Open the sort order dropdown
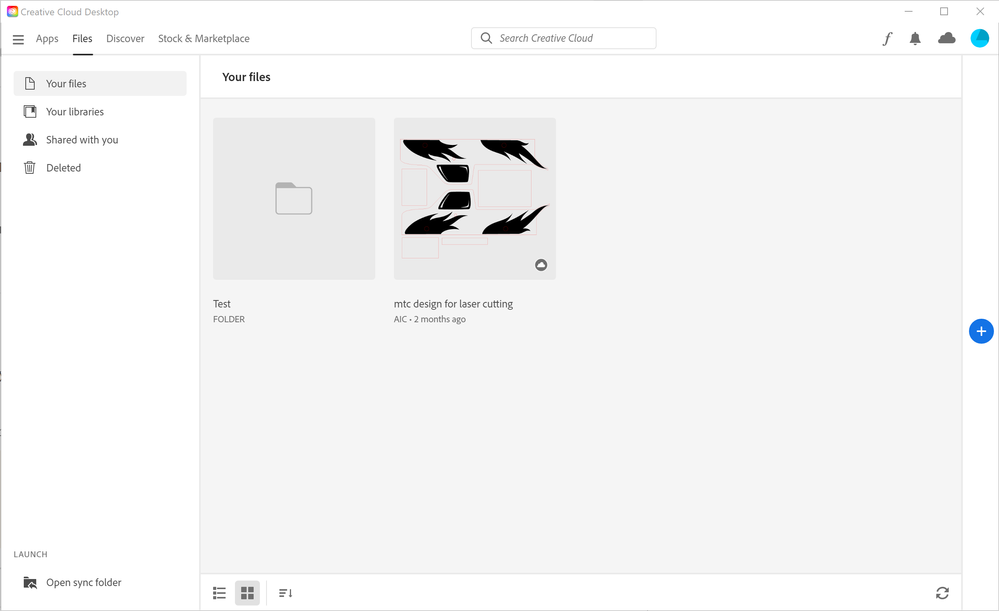Screen dimensions: 999x611 pos(285,593)
